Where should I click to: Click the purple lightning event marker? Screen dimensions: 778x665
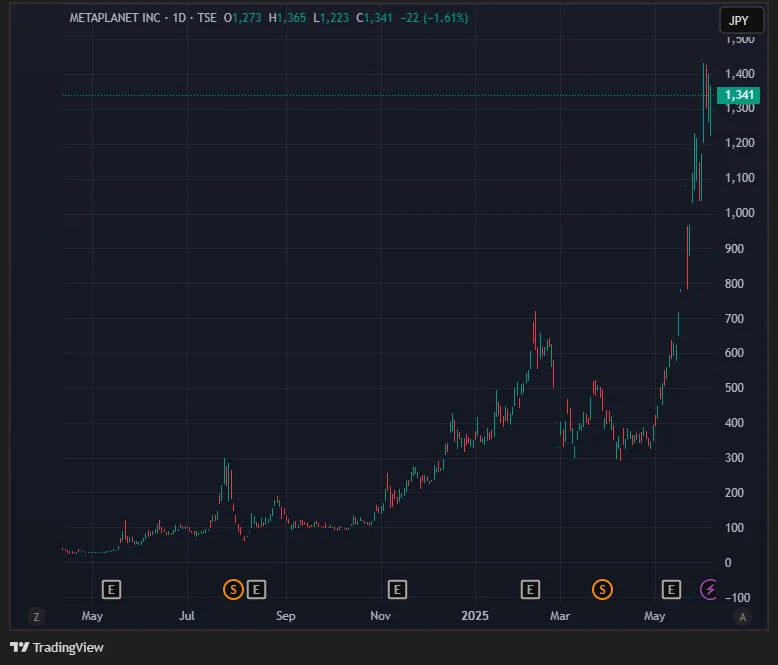coord(709,590)
